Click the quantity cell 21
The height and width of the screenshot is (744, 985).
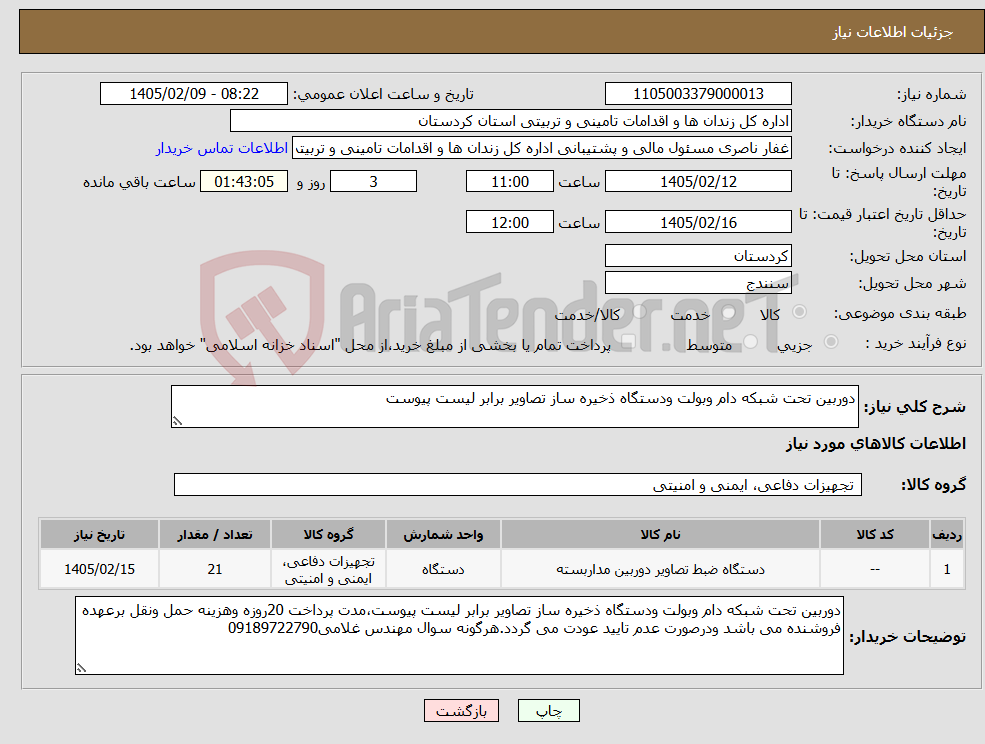coord(215,569)
